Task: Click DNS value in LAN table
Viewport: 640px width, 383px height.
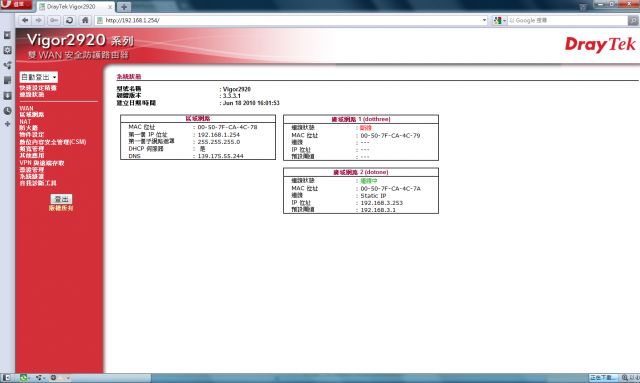Action: (x=220, y=156)
